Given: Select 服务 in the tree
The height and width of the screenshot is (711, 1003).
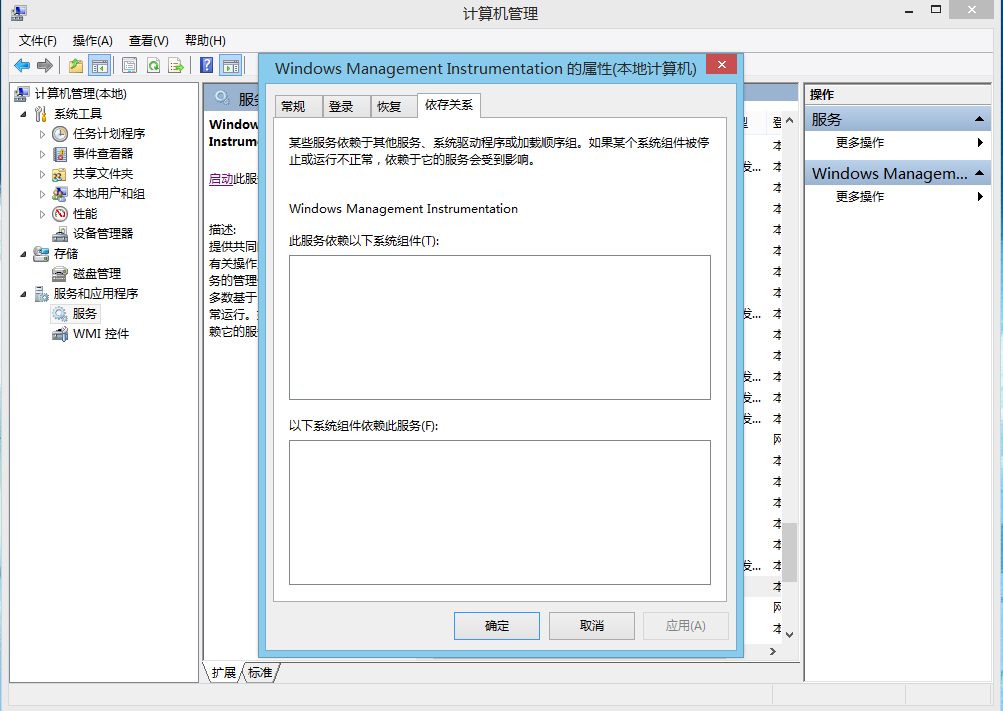Looking at the screenshot, I should [x=84, y=313].
